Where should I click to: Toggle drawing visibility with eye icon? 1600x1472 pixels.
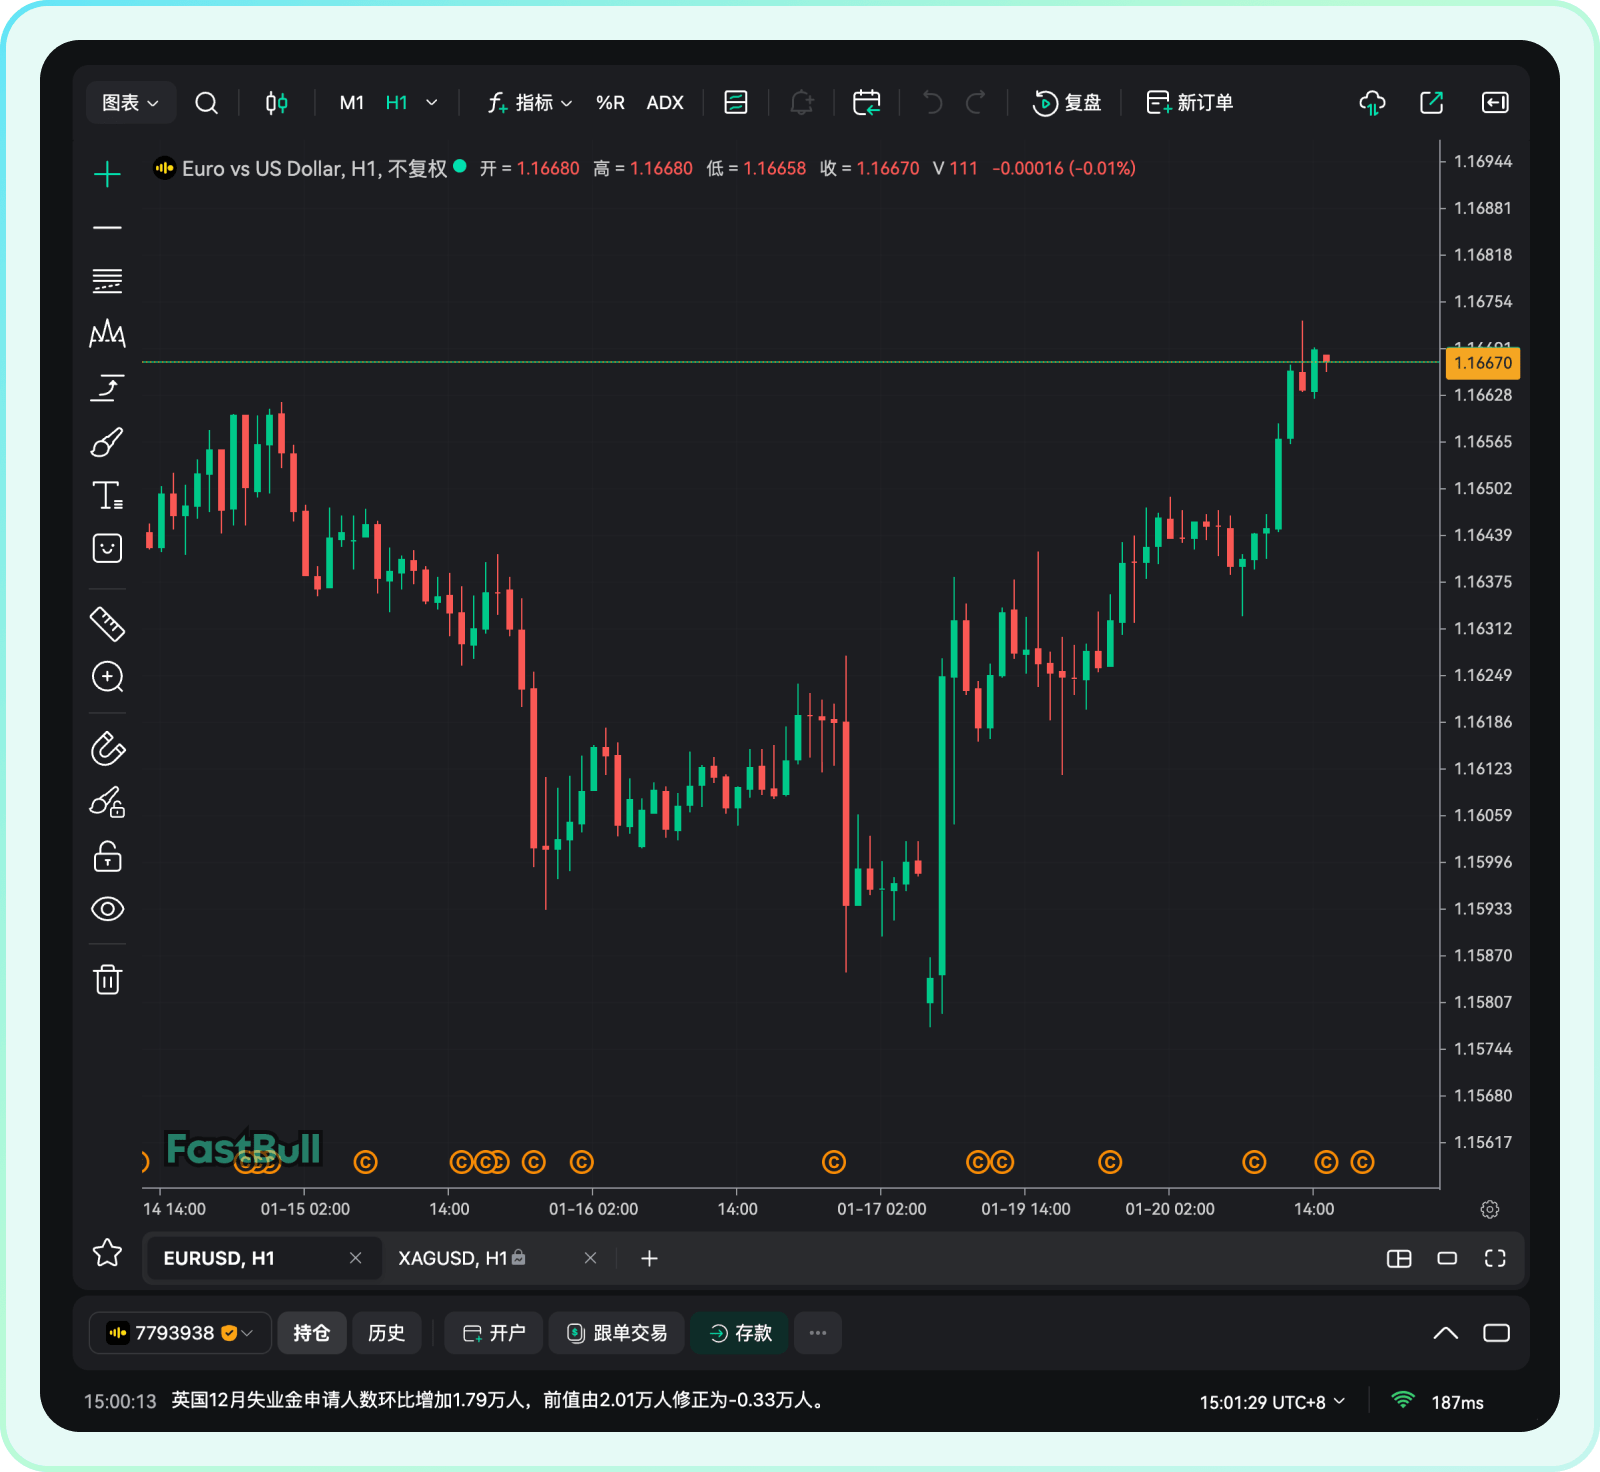point(107,909)
